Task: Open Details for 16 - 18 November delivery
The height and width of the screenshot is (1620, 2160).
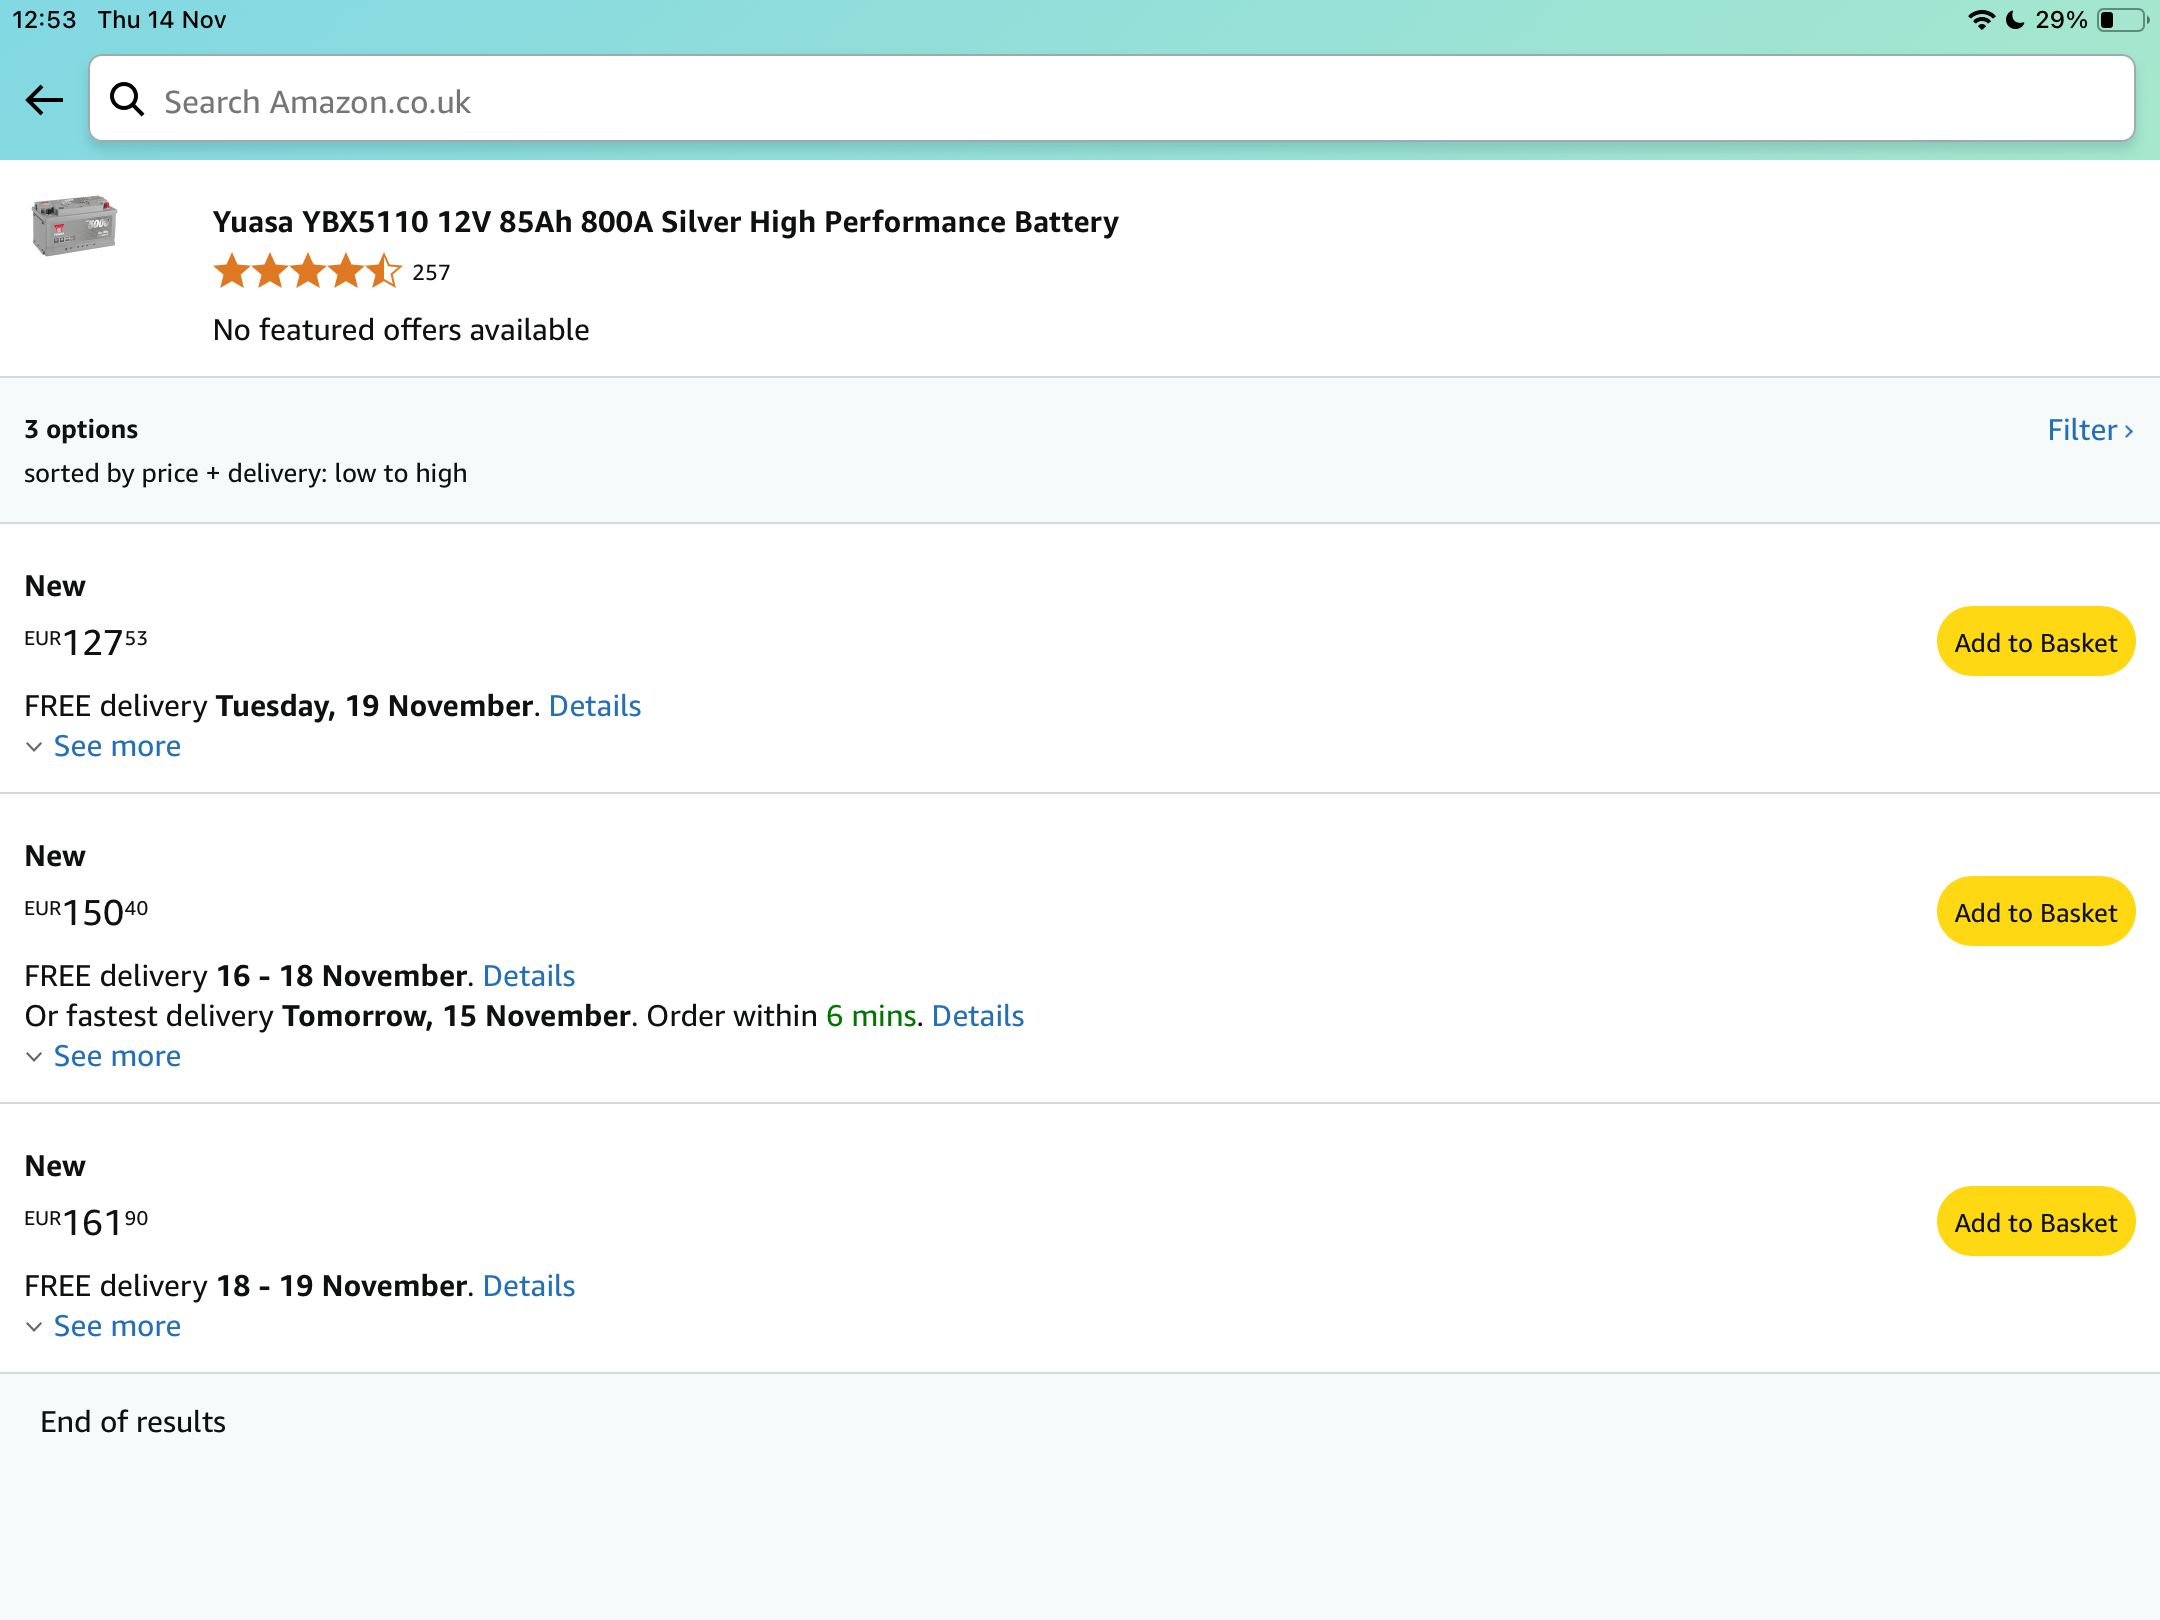Action: point(529,976)
